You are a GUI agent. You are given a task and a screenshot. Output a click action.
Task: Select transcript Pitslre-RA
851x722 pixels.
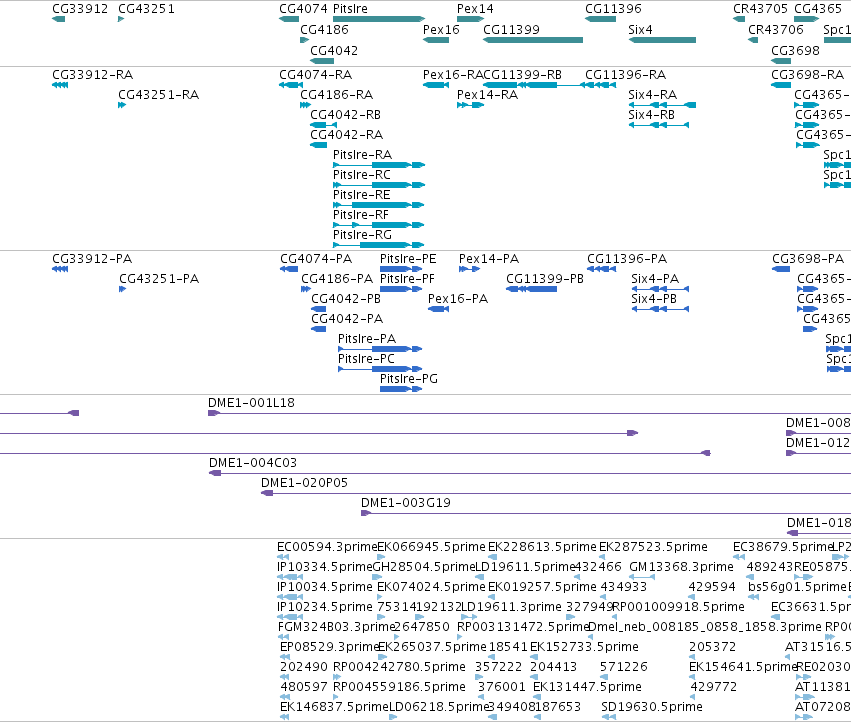379,165
